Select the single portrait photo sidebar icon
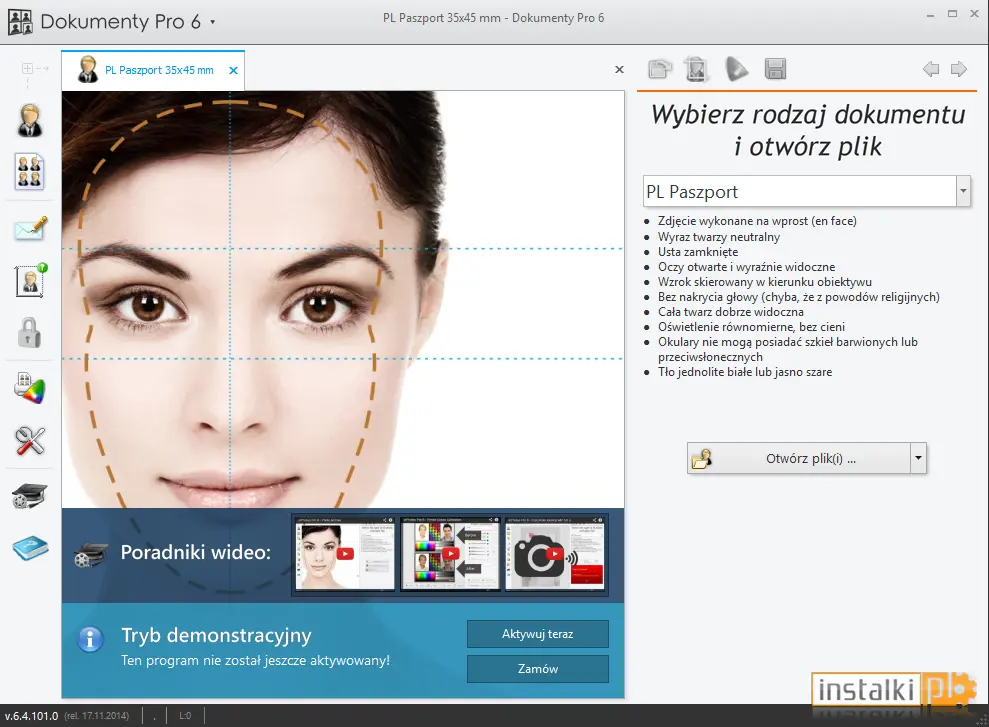The height and width of the screenshot is (727, 989). pos(30,120)
